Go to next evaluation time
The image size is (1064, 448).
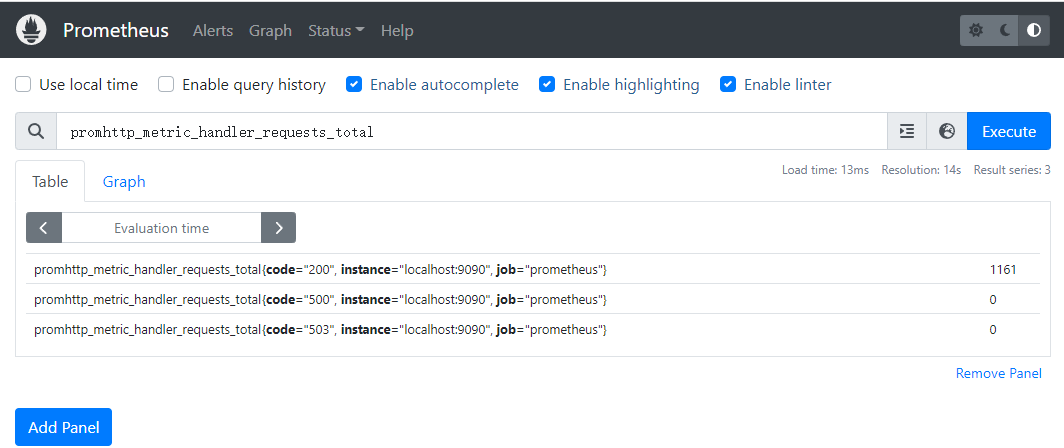coord(278,228)
